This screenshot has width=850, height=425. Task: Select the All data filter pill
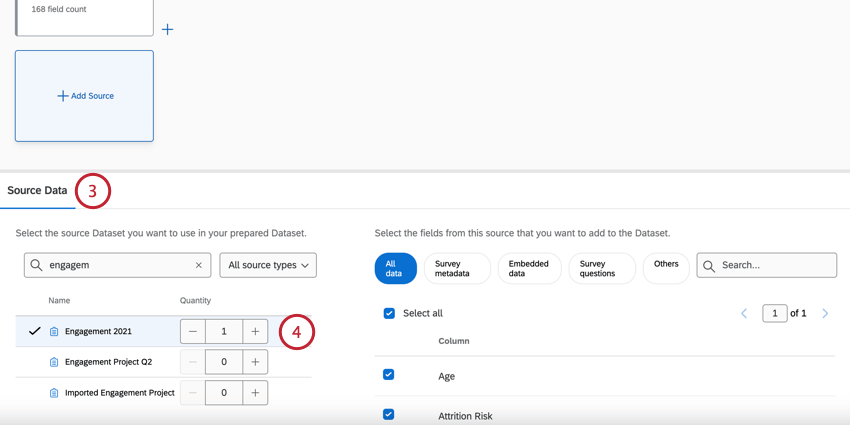pos(396,268)
